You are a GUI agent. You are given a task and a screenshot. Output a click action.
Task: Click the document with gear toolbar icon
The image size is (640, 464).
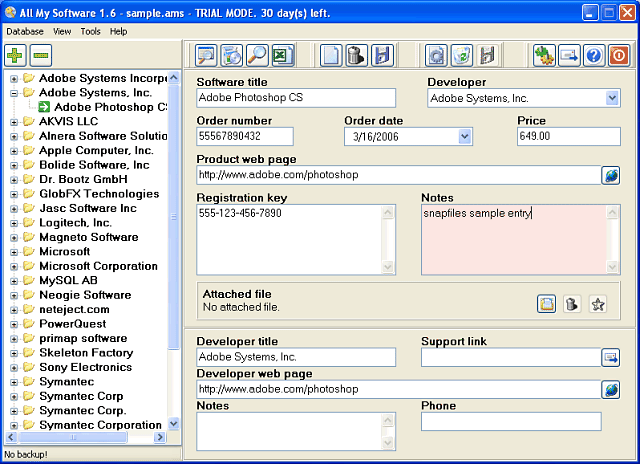coord(436,55)
